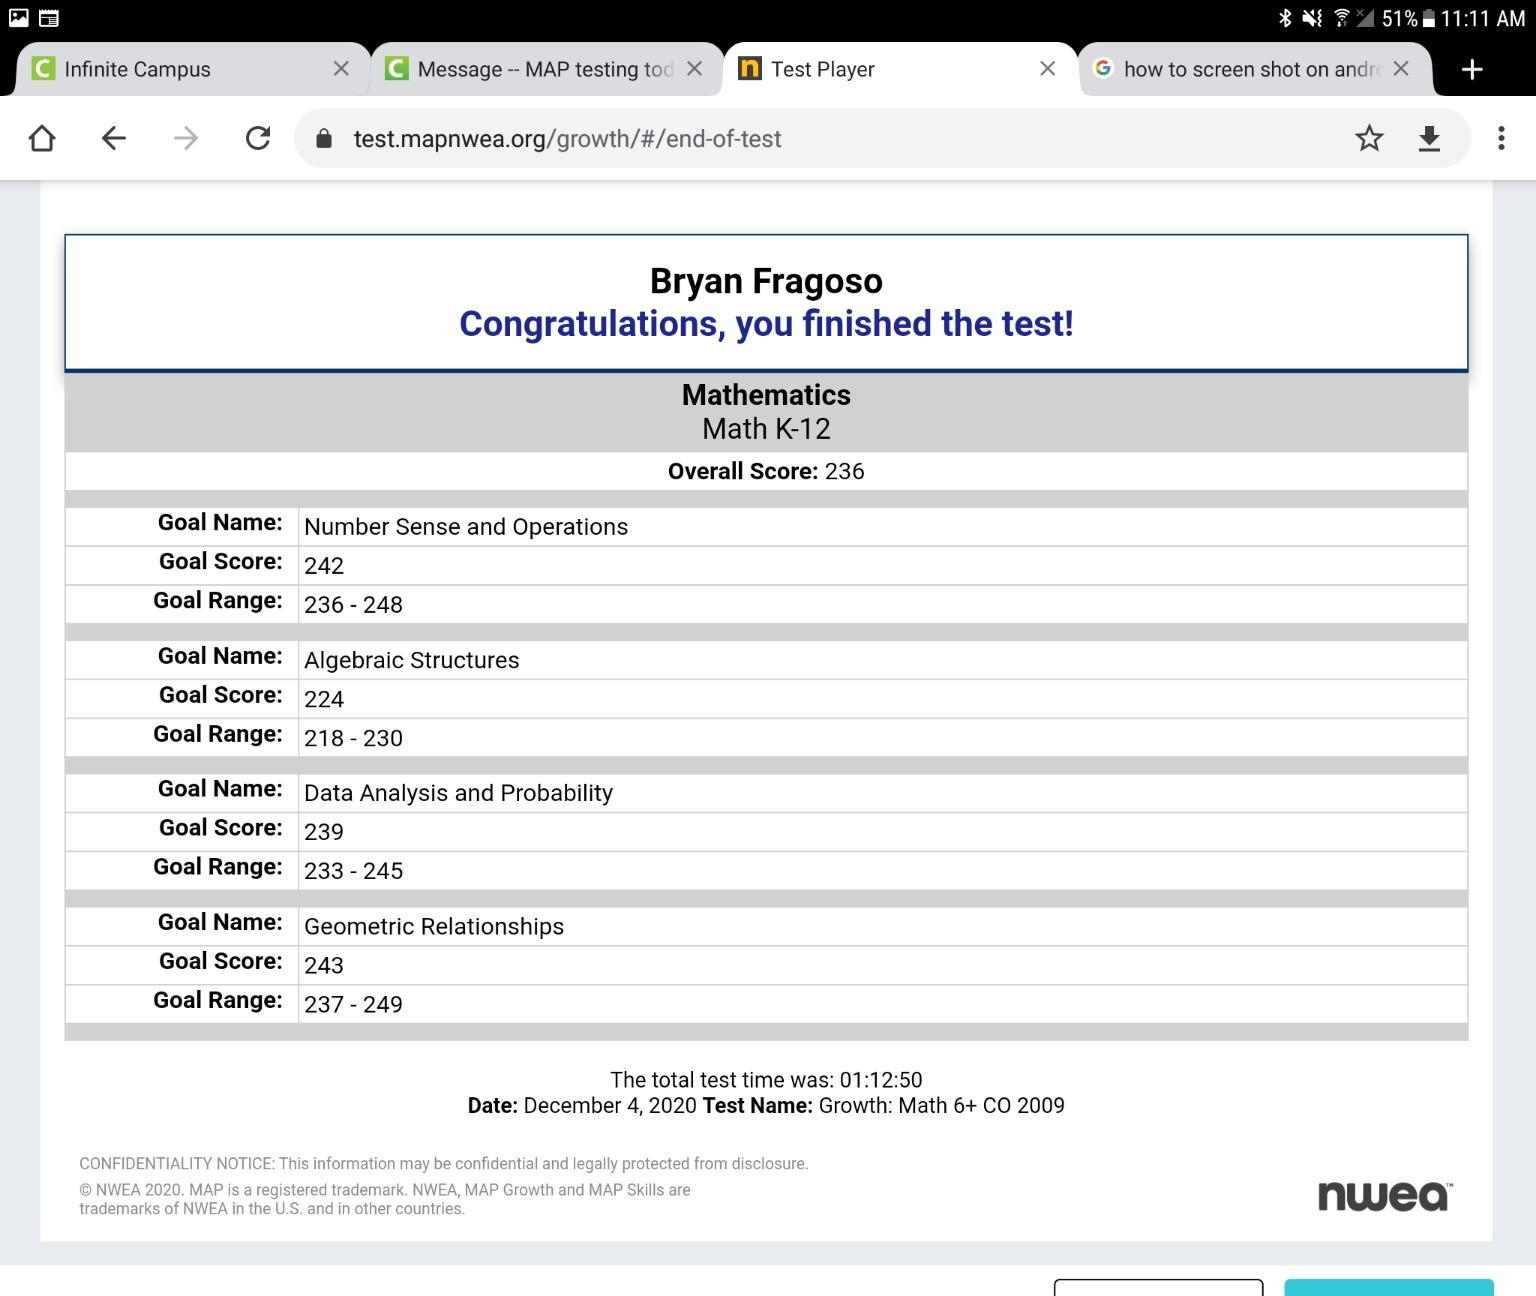Viewport: 1536px width, 1296px height.
Task: Click the Algebraic Structures goal name
Action: click(x=412, y=660)
